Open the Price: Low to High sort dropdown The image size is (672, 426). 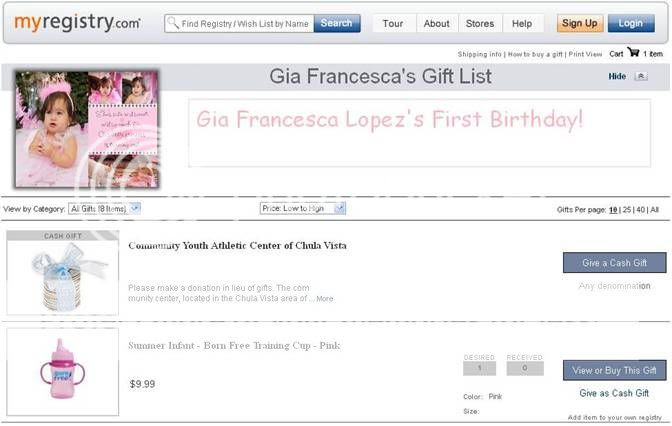click(303, 208)
